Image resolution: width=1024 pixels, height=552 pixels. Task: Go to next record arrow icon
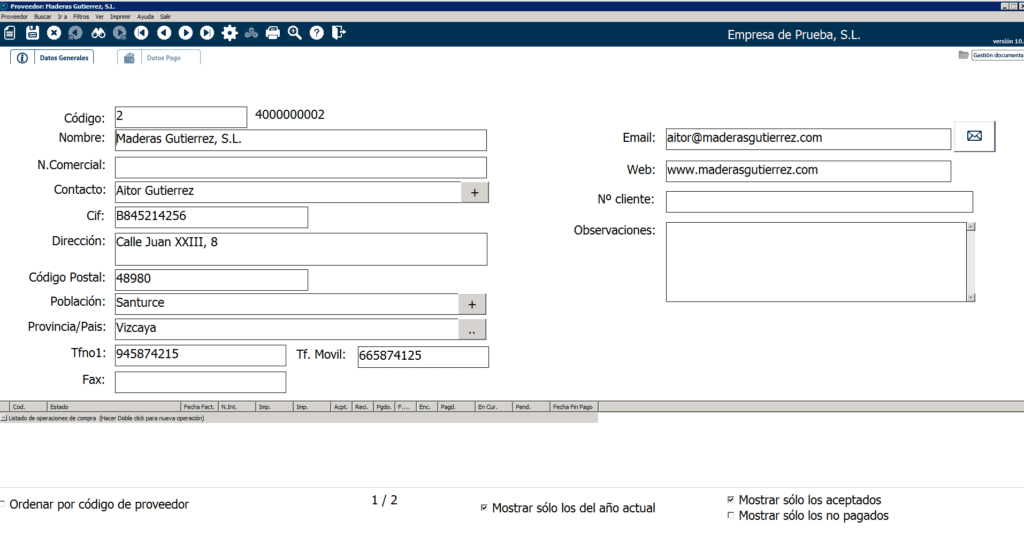(x=185, y=33)
